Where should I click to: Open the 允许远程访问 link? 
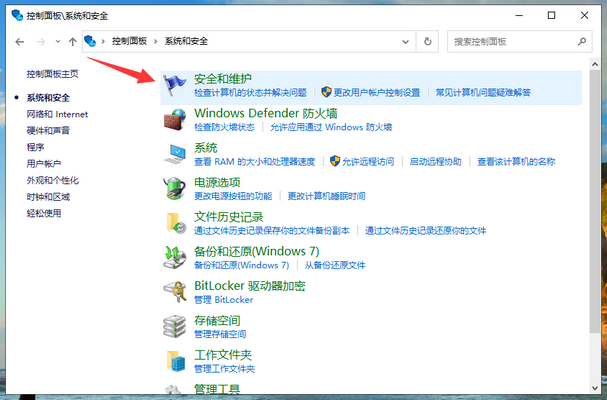pos(367,161)
